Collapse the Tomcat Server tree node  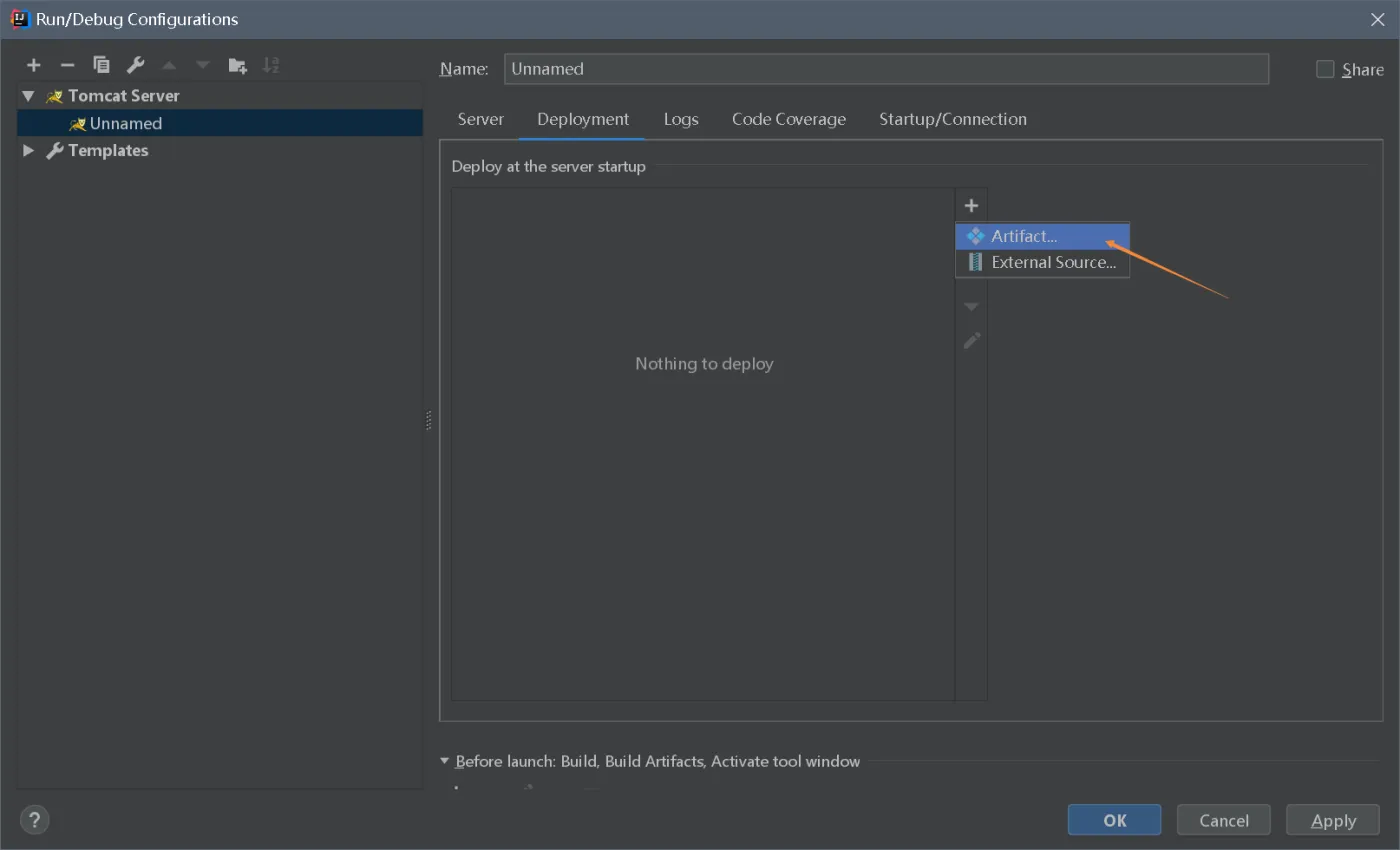28,96
